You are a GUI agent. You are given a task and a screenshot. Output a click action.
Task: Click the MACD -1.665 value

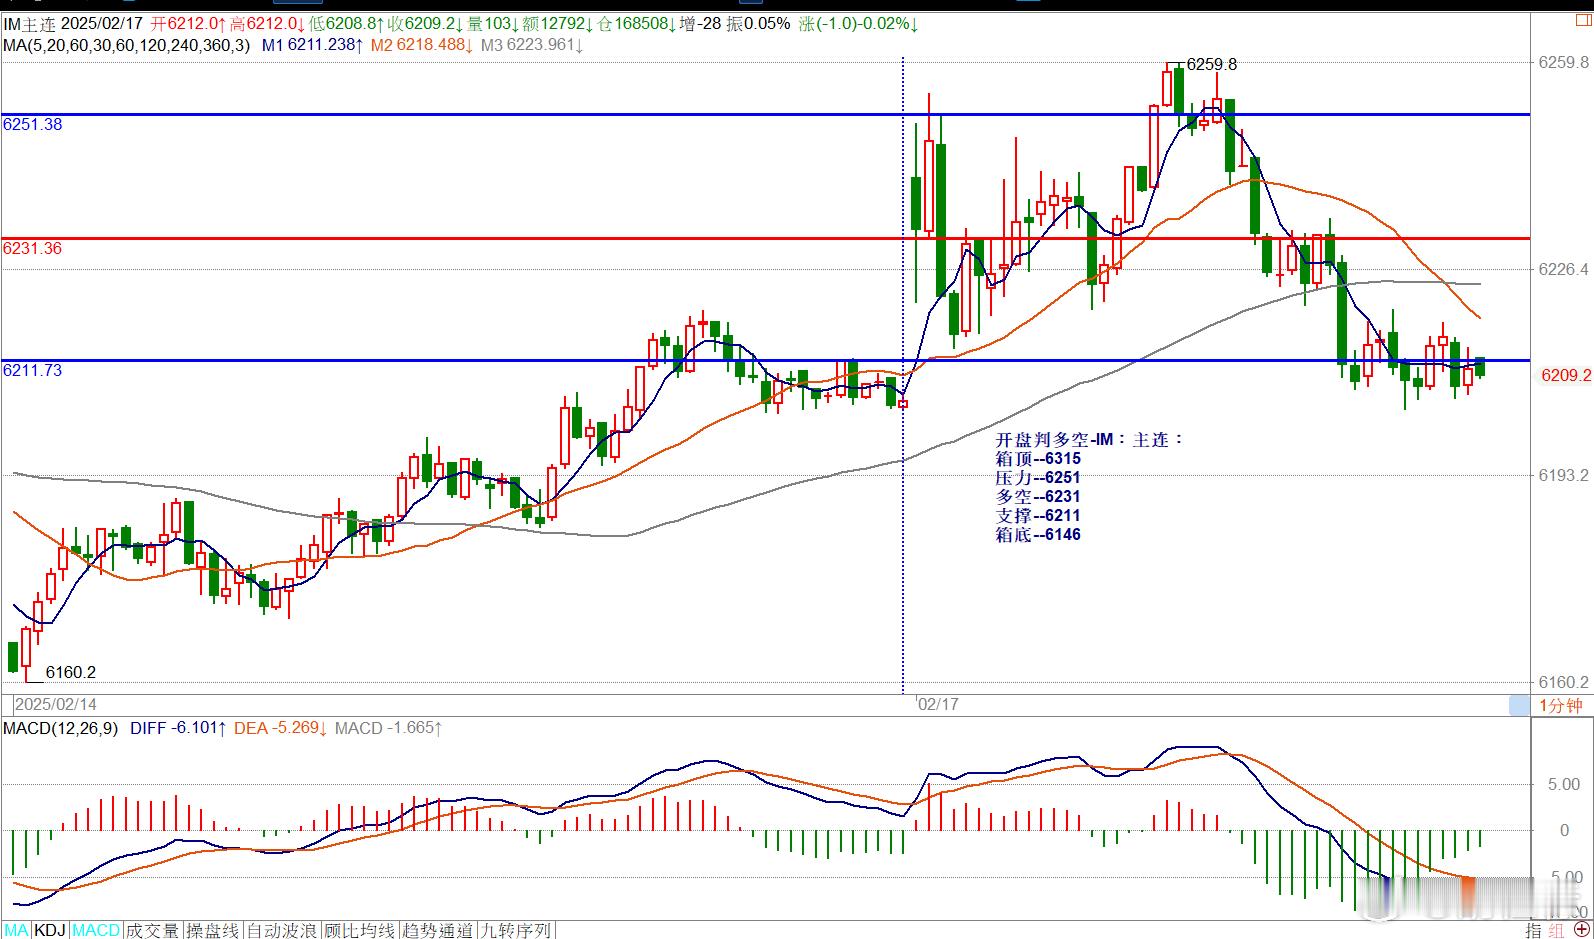[388, 728]
